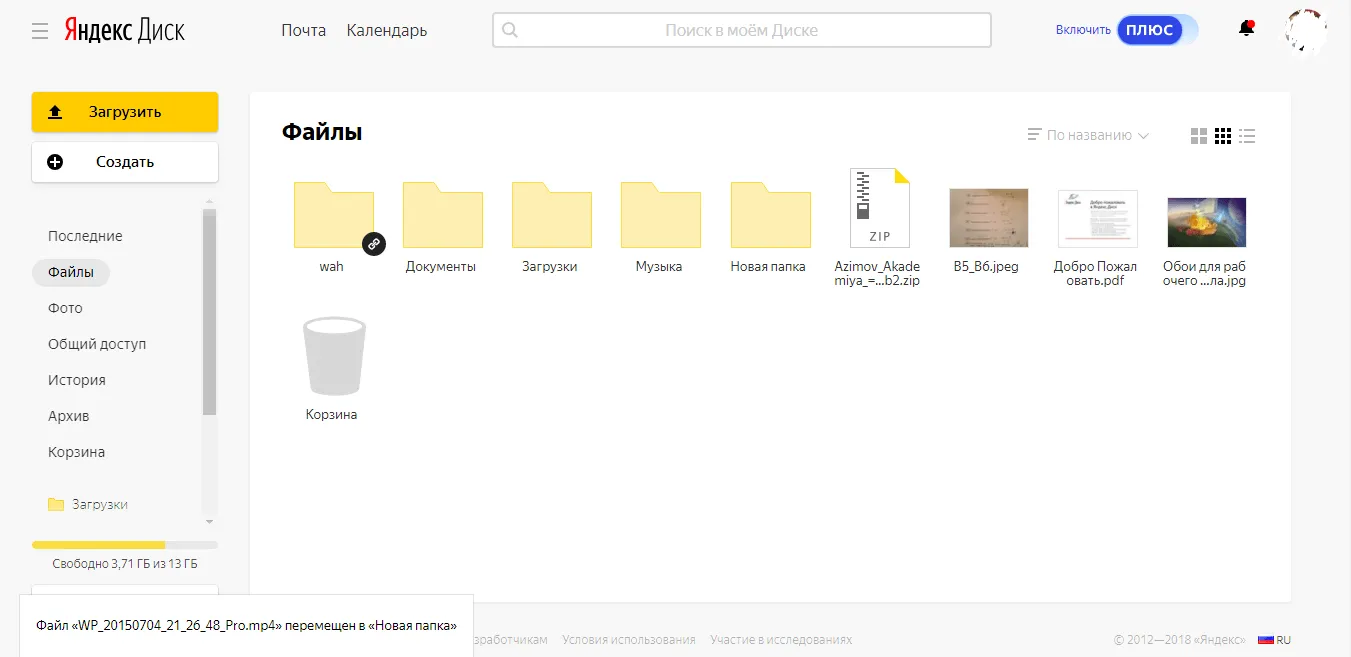Open the user profile avatar

tap(1305, 31)
